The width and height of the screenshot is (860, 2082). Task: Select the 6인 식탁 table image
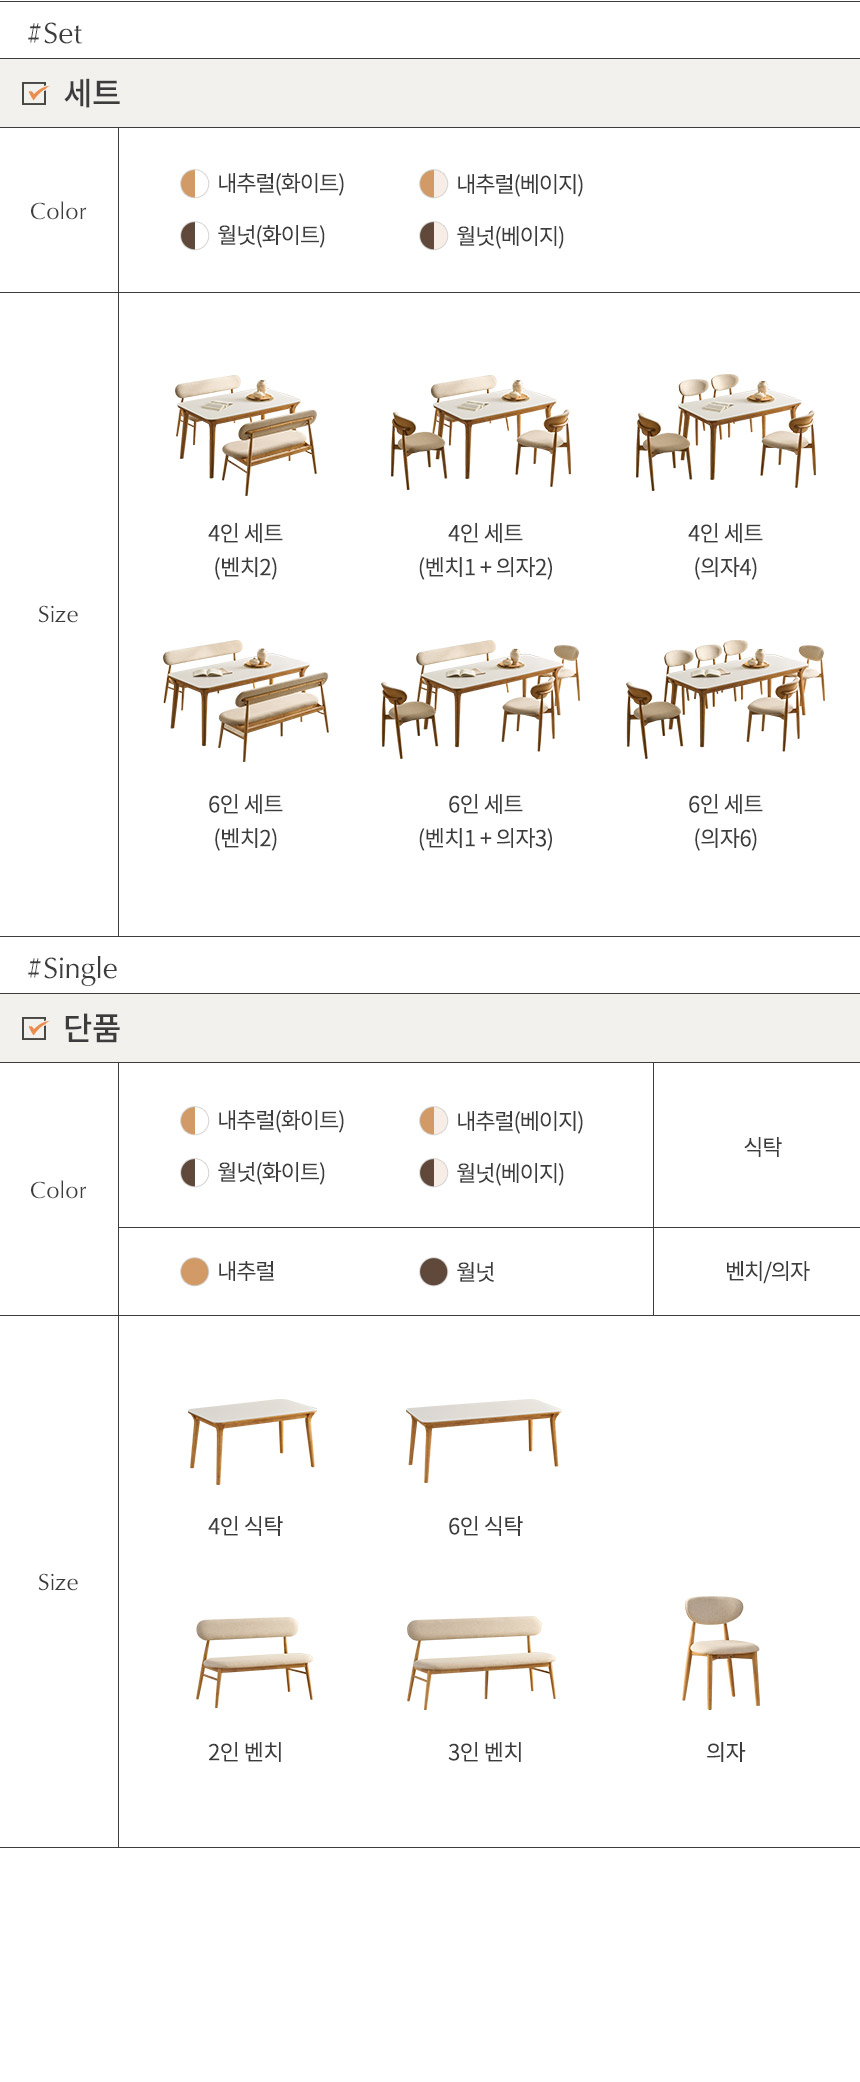[484, 1440]
